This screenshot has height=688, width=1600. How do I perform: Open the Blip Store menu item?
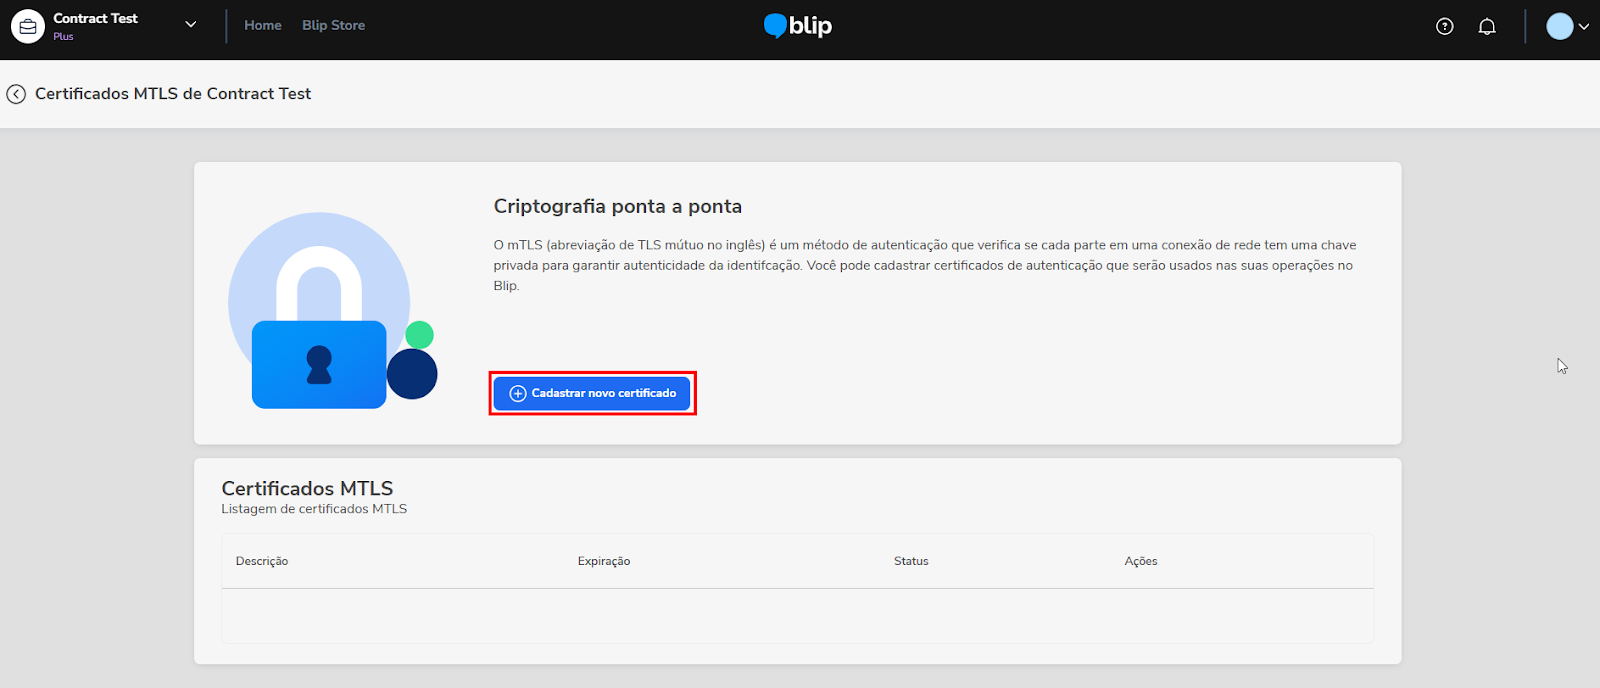333,25
